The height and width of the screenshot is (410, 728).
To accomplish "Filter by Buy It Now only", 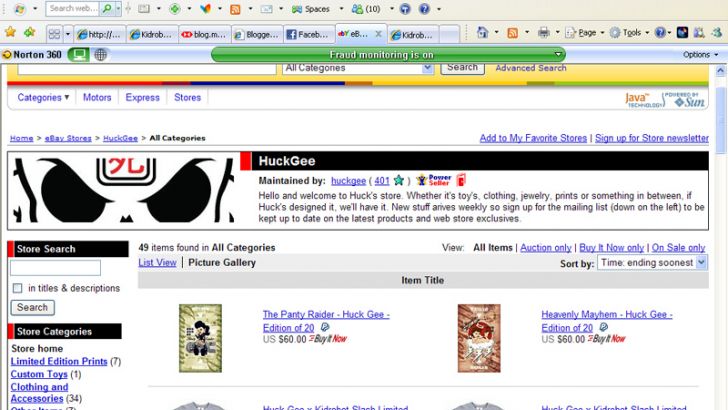I will [x=611, y=248].
